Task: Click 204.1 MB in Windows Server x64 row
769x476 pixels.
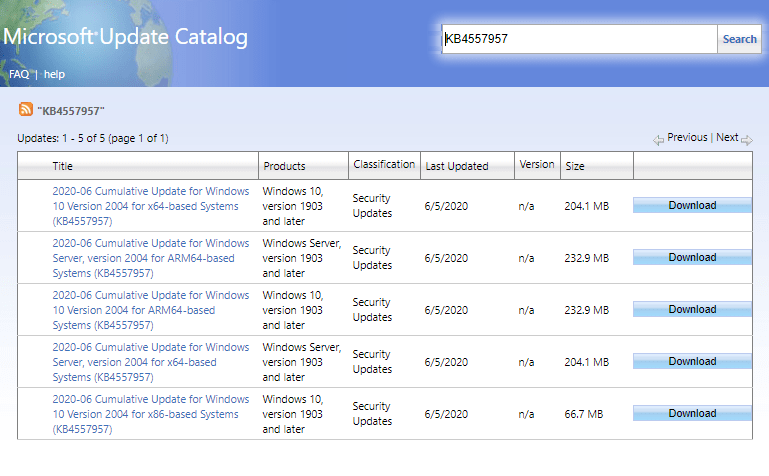Action: click(587, 362)
